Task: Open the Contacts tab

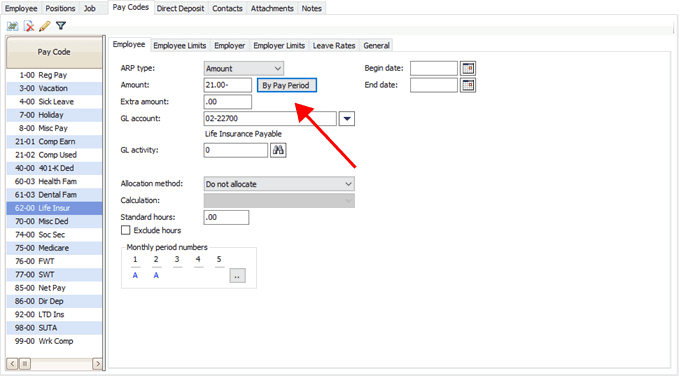Action: tap(227, 8)
